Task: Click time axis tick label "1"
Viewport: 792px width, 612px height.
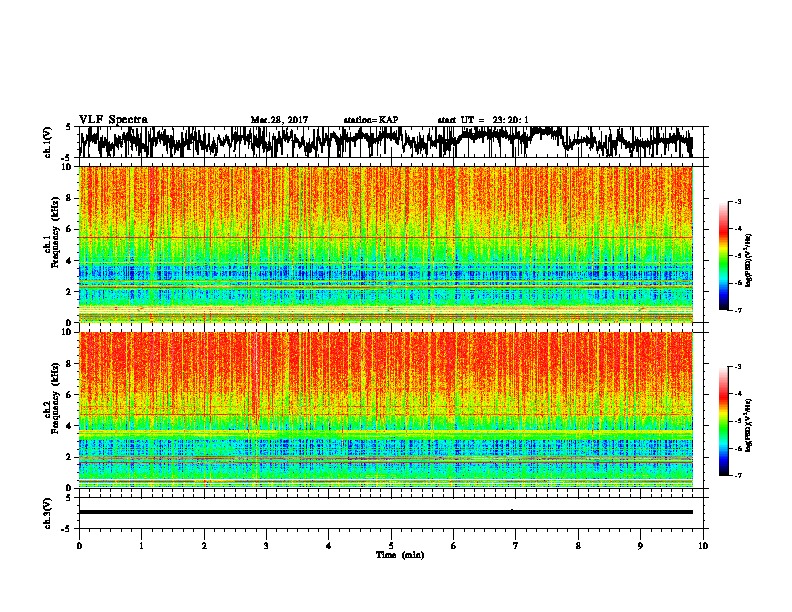Action: (141, 546)
